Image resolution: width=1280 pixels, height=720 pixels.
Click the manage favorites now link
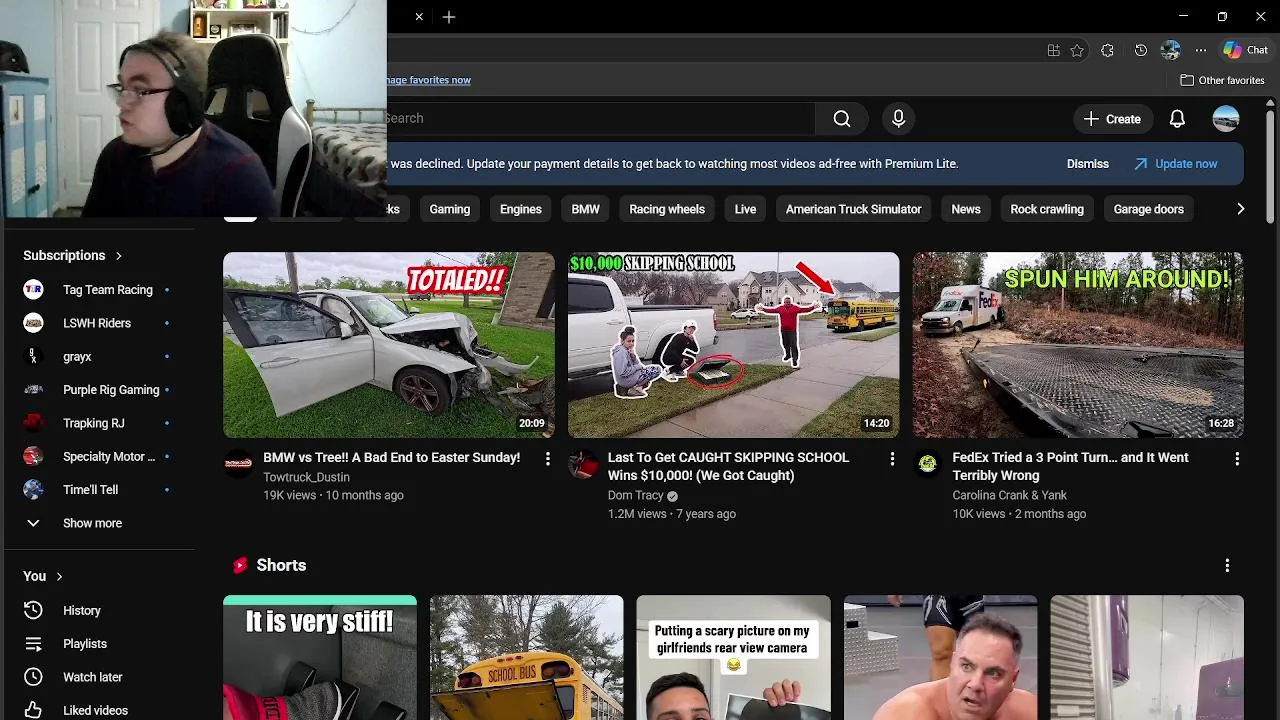[429, 80]
